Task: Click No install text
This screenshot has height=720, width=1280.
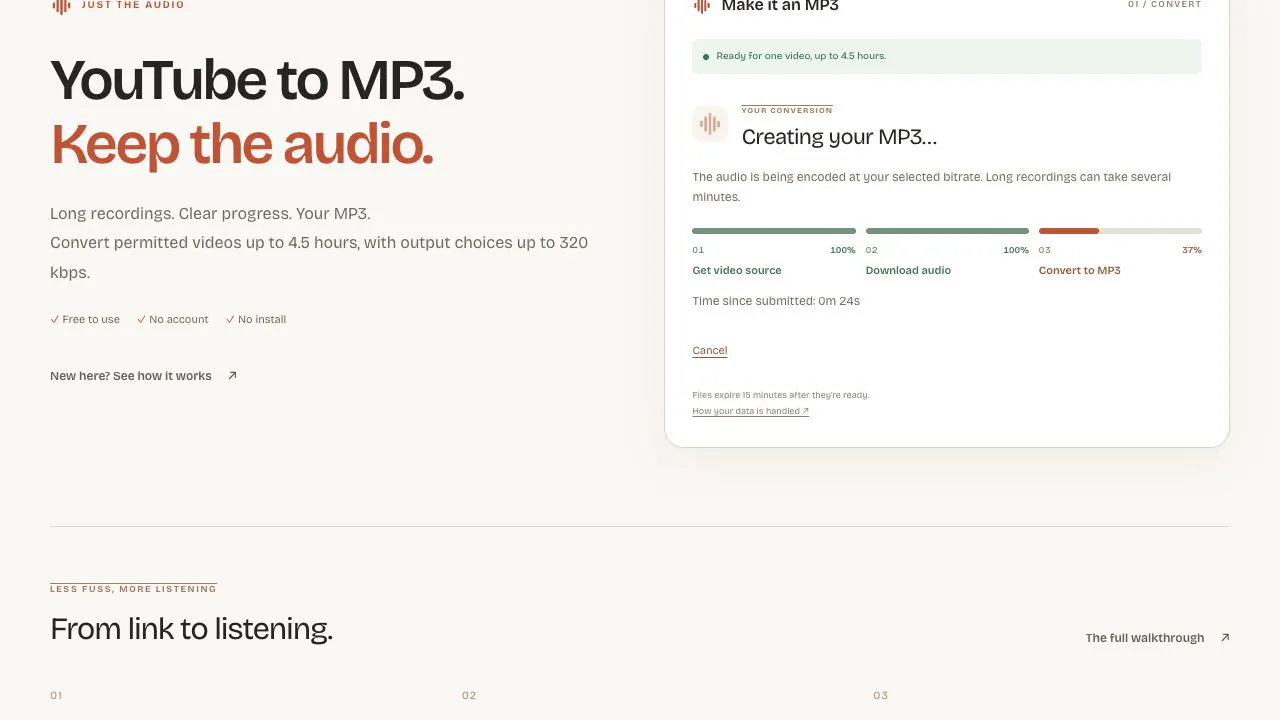Action: 262,320
